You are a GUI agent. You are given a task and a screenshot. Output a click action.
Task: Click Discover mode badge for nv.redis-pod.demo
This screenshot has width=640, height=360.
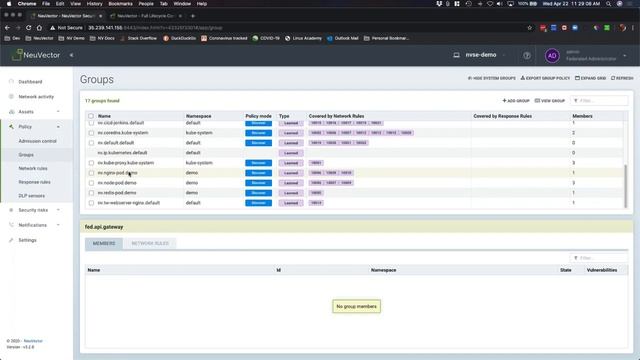pos(258,193)
